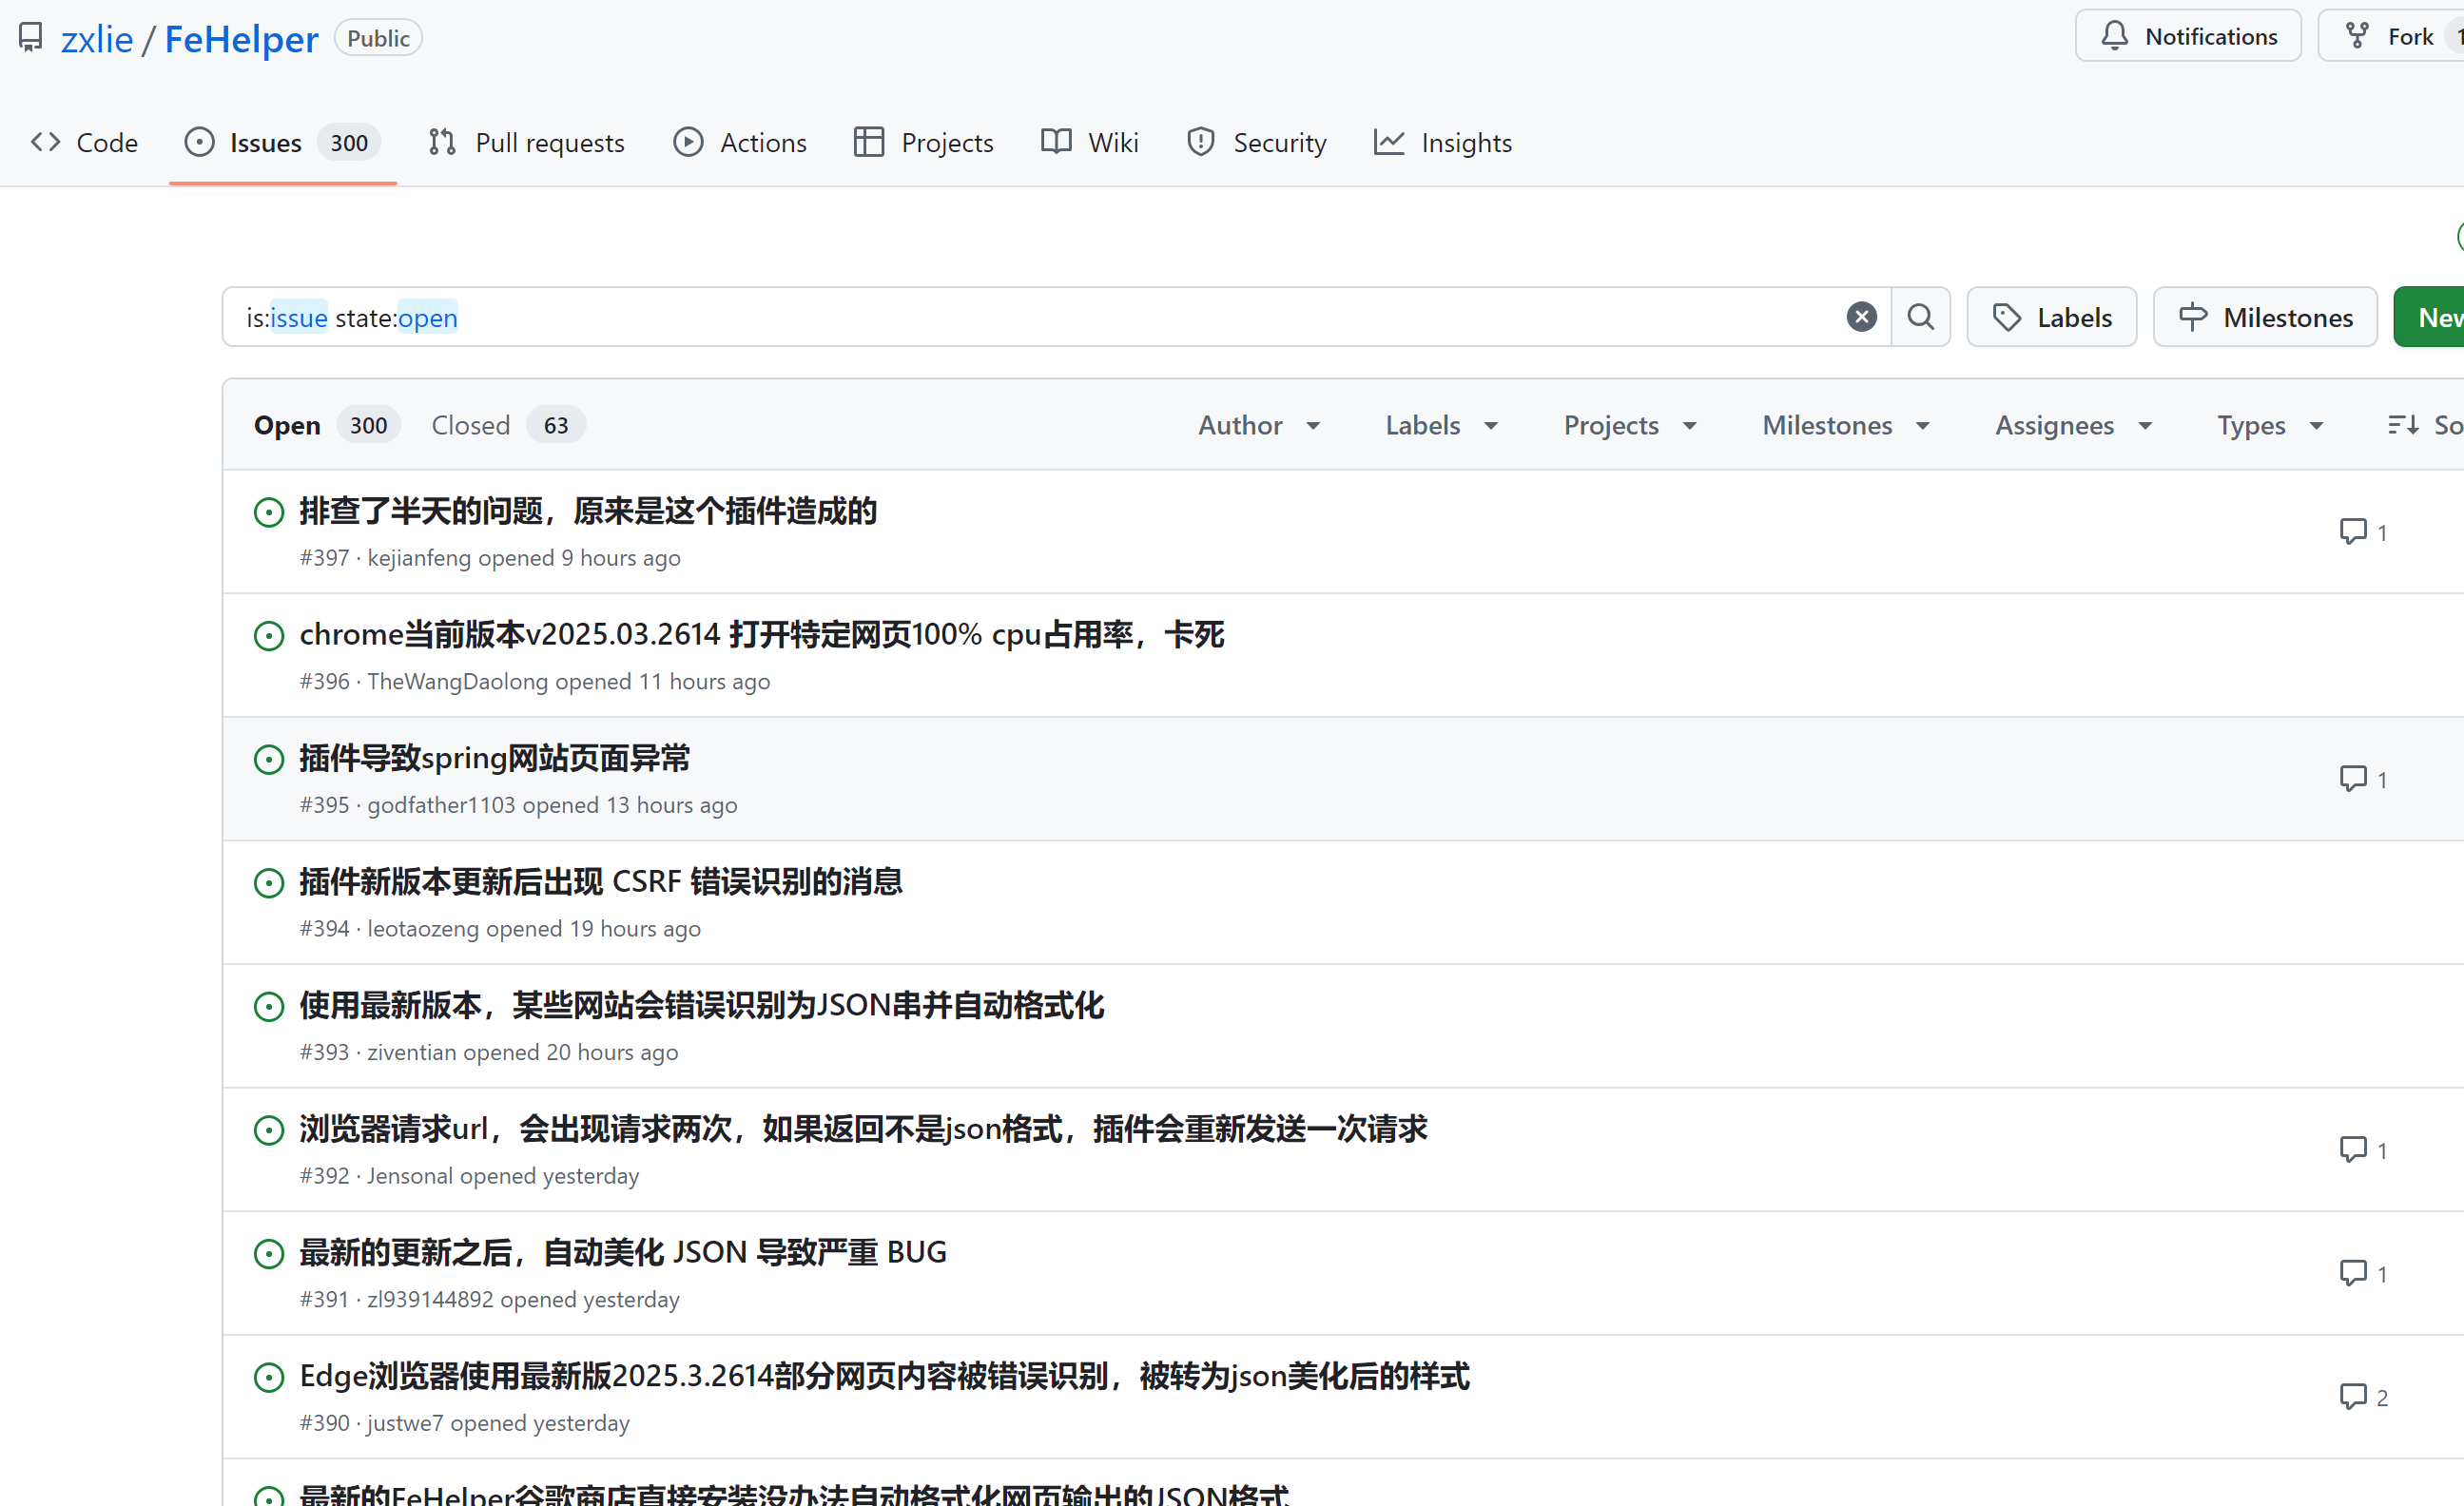Expand the Types filter dropdown
The image size is (2464, 1506).
tap(2270, 425)
